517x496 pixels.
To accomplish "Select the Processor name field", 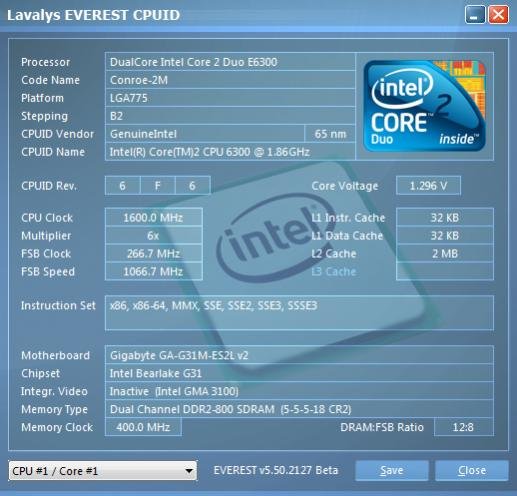I will click(x=230, y=62).
